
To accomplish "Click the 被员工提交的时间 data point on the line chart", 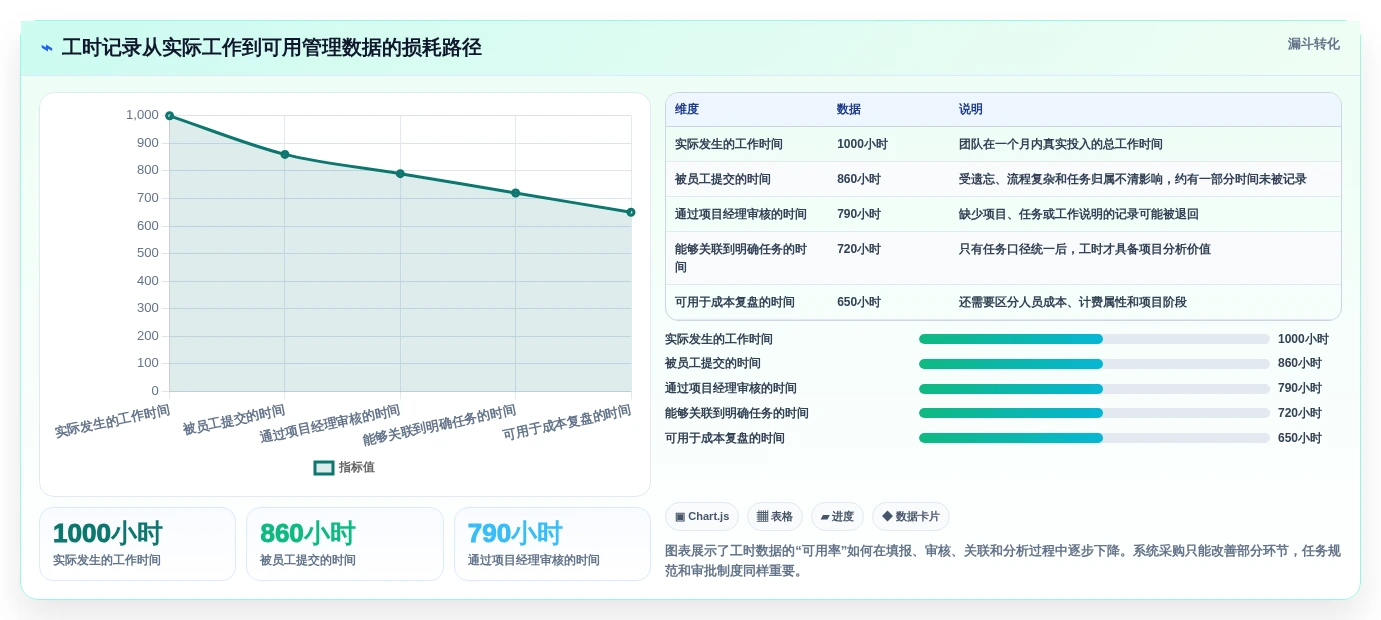I will (285, 154).
